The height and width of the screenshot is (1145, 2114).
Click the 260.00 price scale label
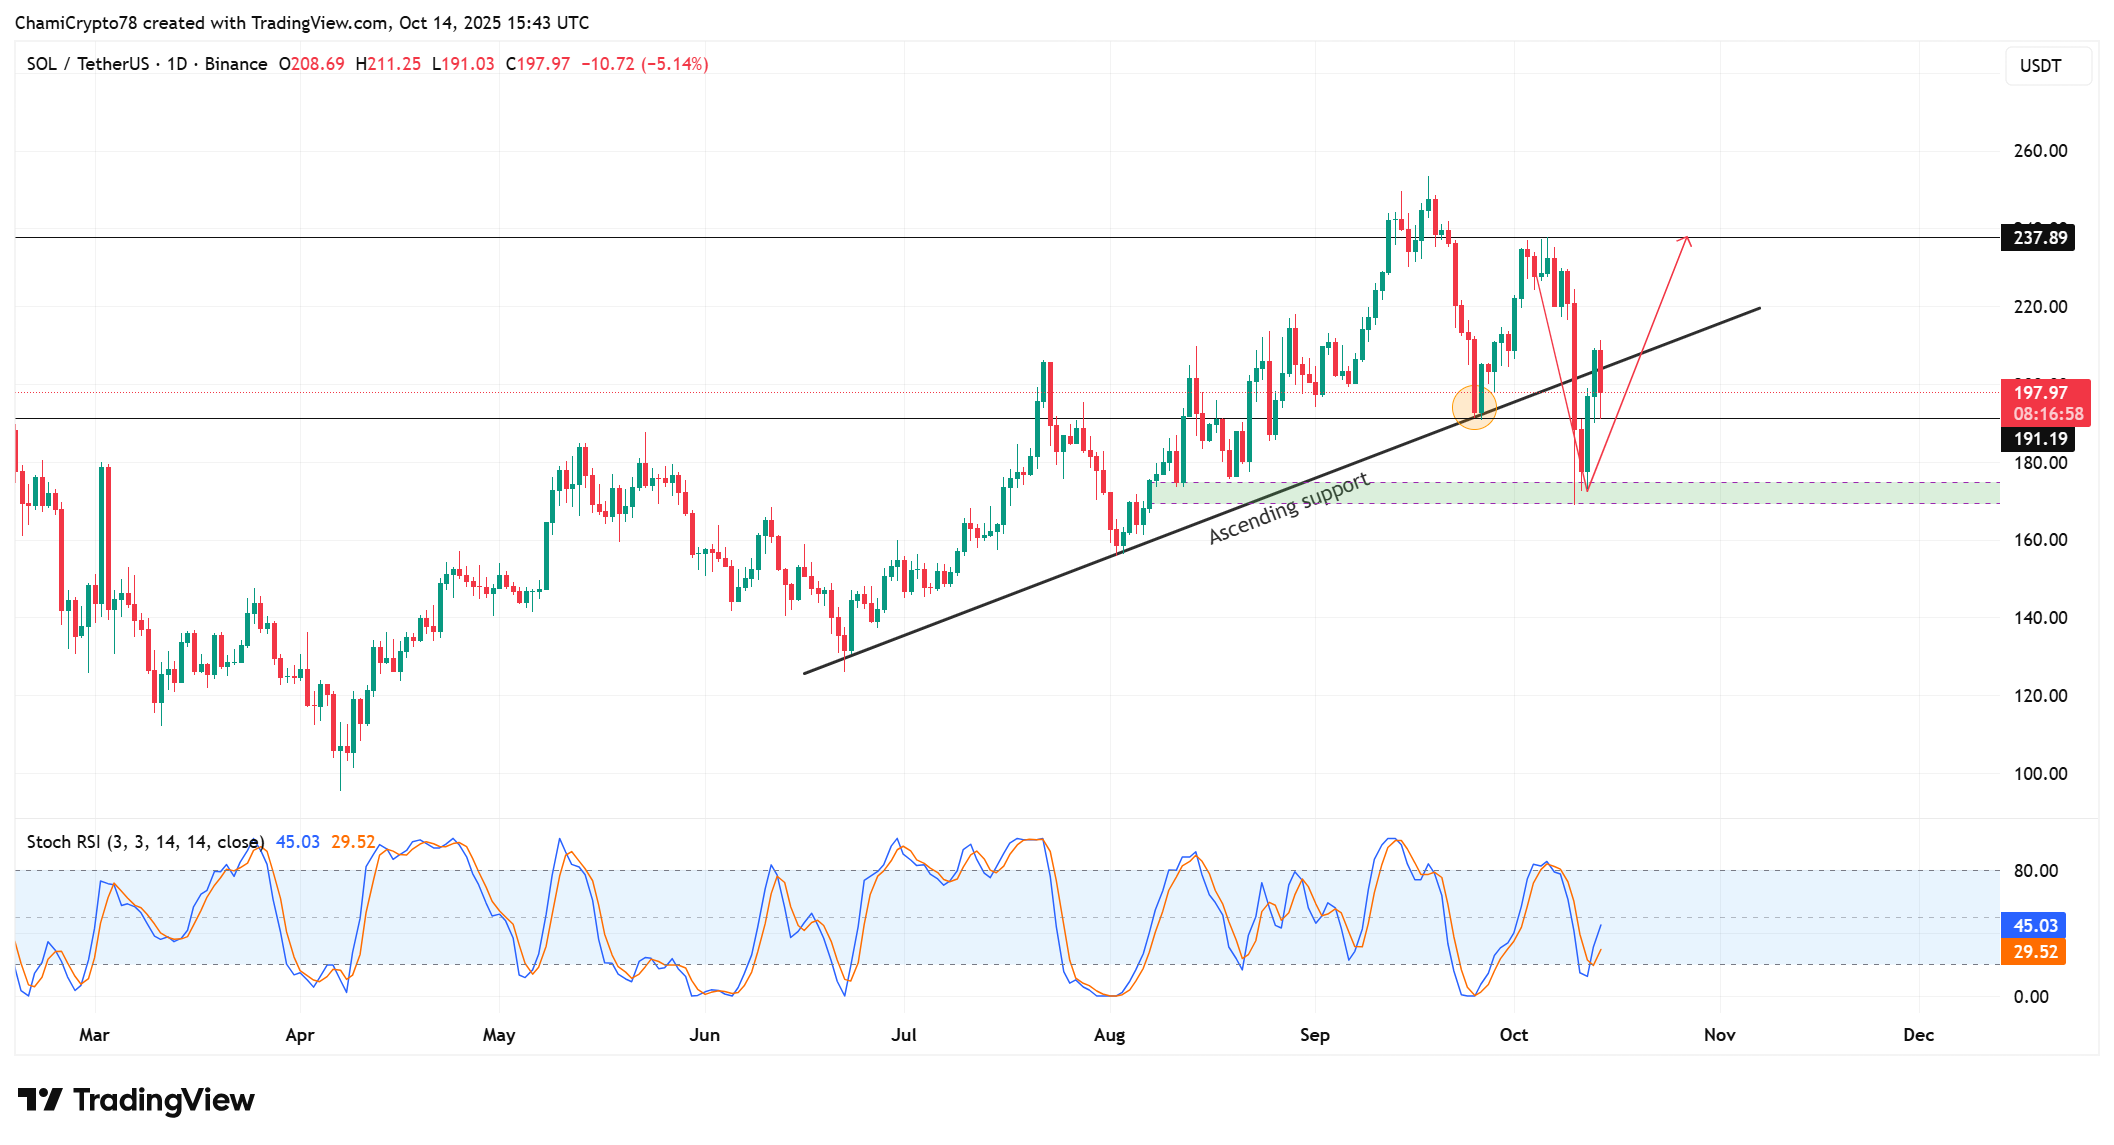click(x=2040, y=151)
